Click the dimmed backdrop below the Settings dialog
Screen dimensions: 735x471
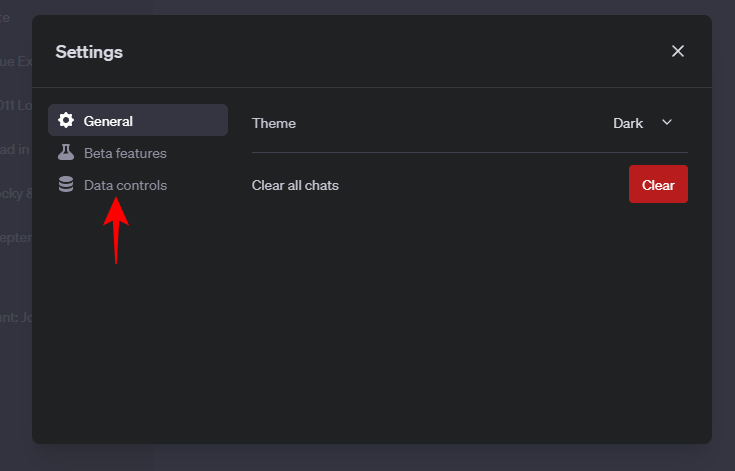[x=370, y=458]
